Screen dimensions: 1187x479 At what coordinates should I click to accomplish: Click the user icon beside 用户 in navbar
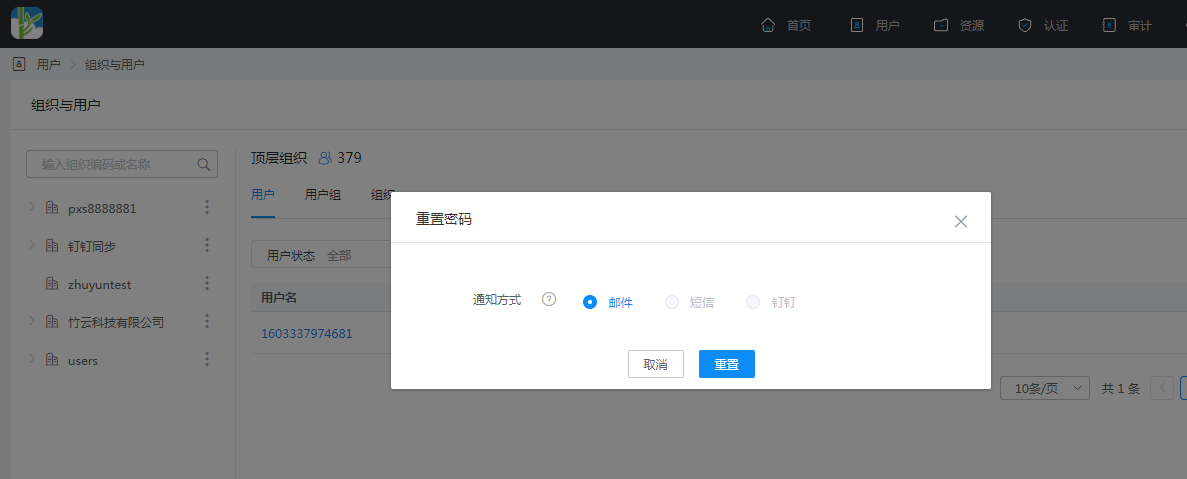(857, 25)
